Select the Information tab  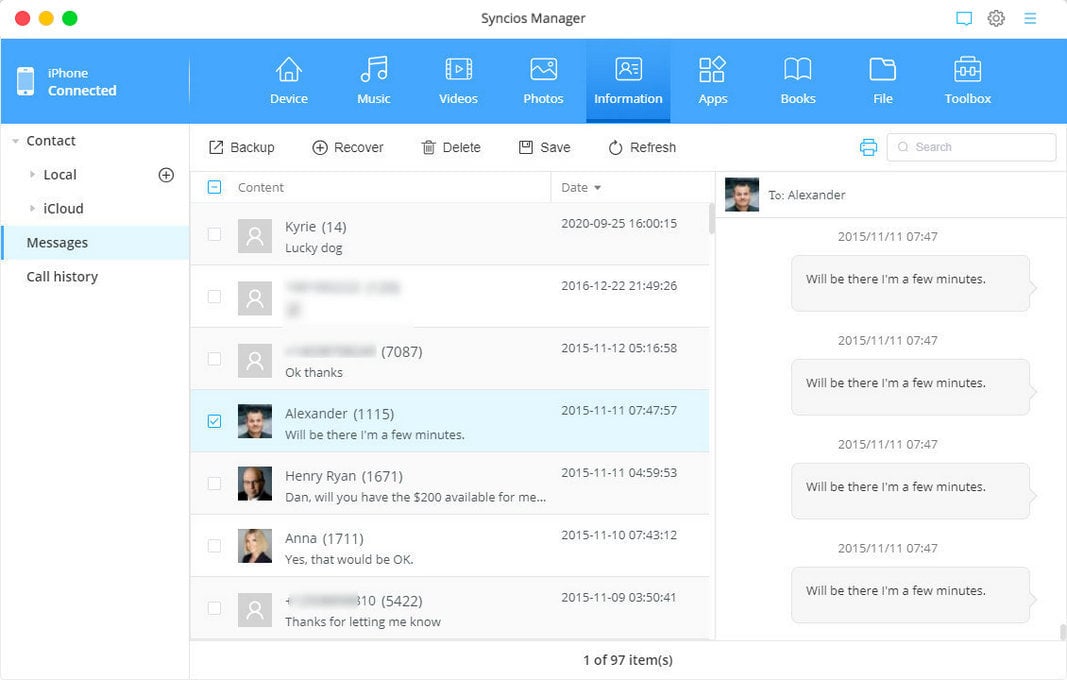click(628, 81)
